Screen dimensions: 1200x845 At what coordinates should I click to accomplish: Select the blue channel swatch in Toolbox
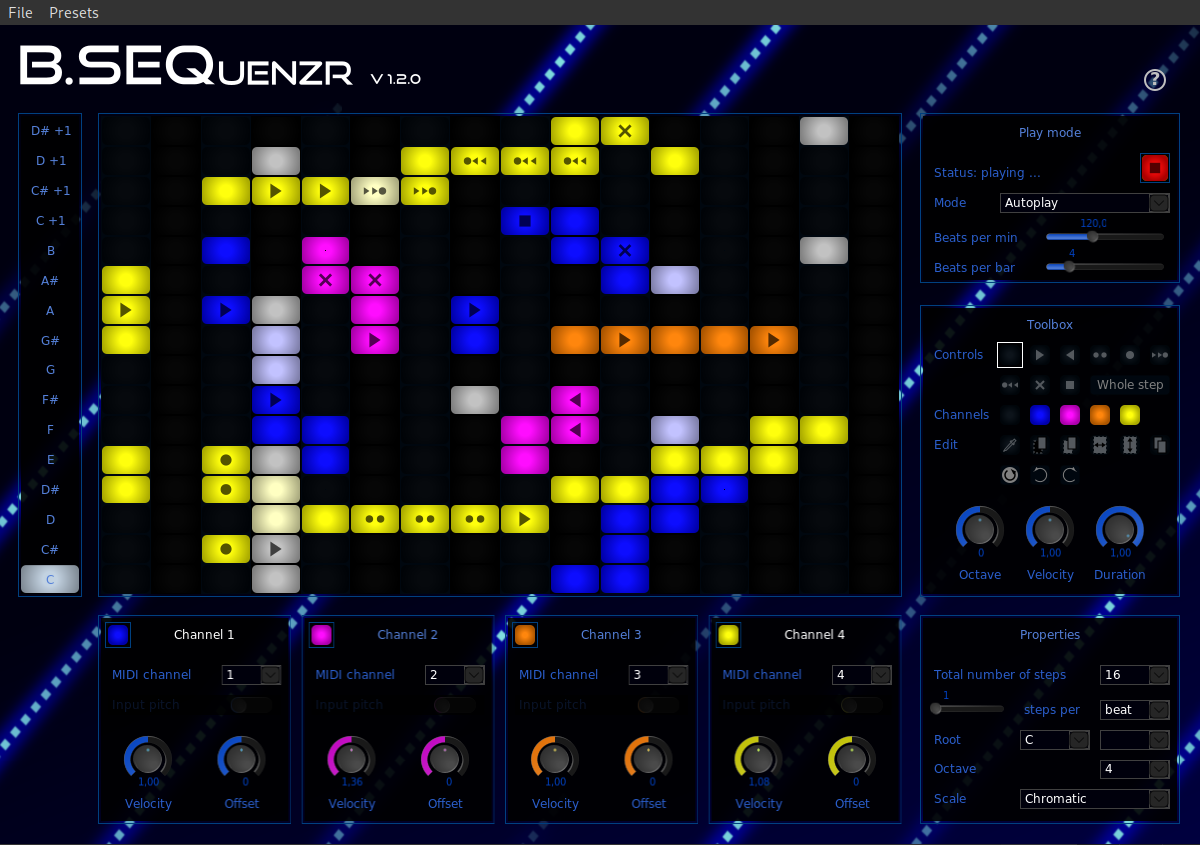[x=1040, y=415]
